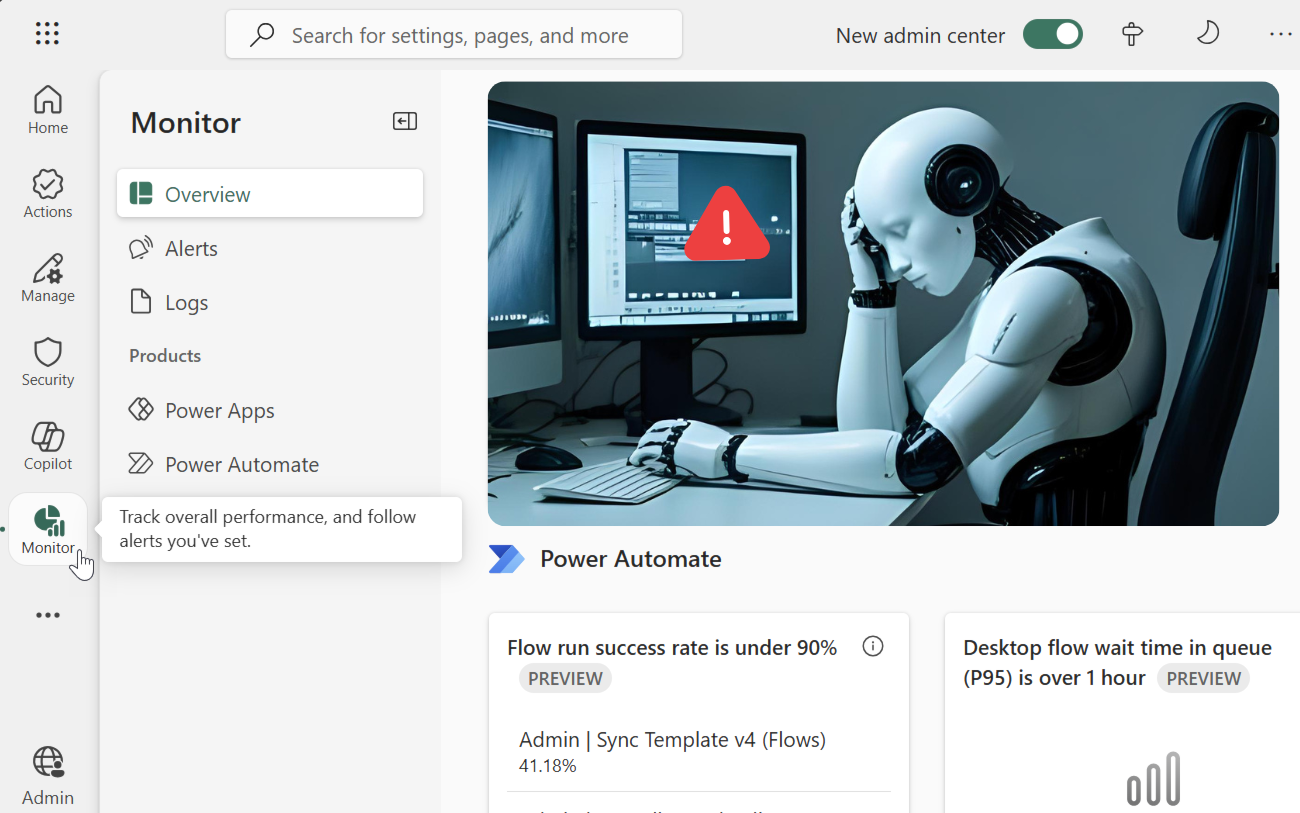Click the bar chart placeholder icon

tap(1154, 779)
